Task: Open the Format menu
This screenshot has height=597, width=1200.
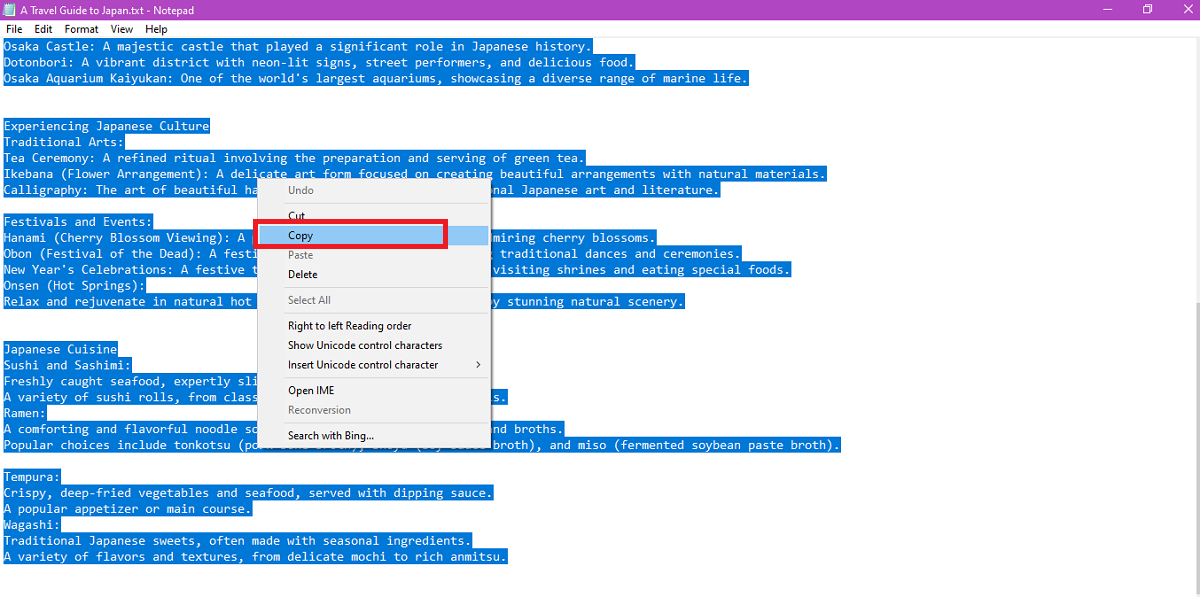Action: (x=82, y=29)
